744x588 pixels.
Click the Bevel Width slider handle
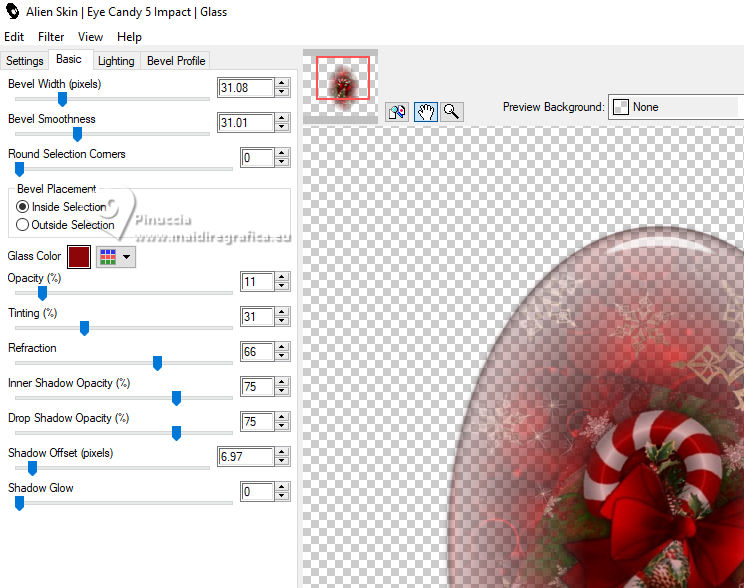(62, 99)
